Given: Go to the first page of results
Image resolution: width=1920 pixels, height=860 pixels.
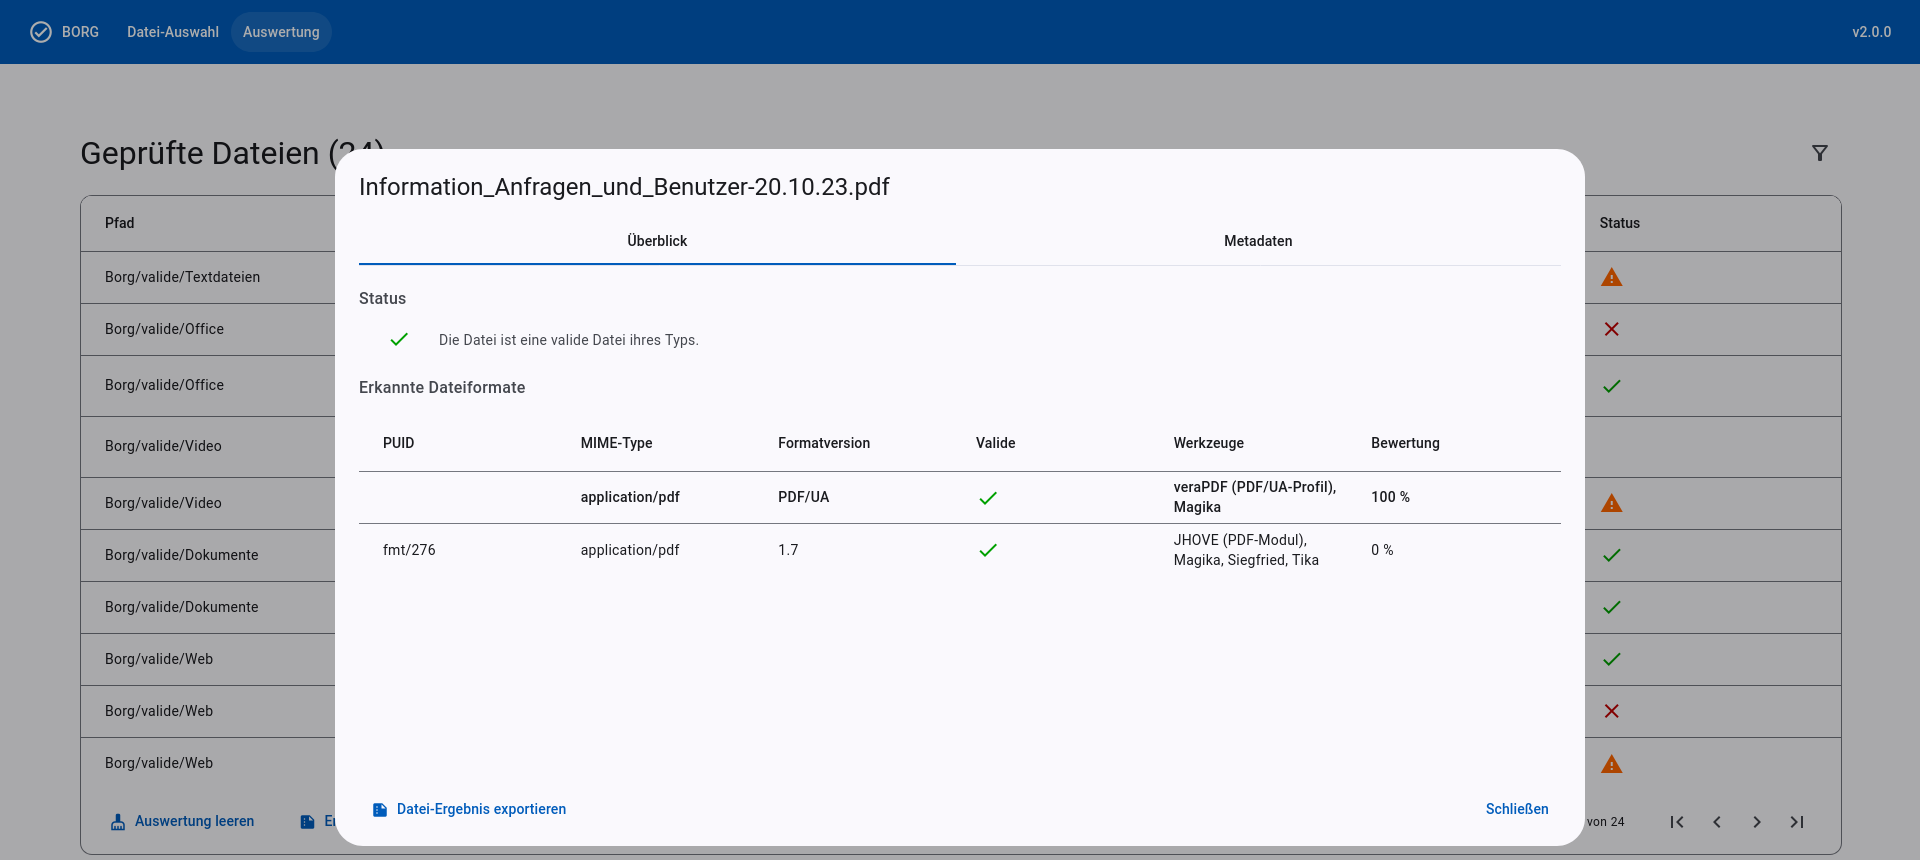Looking at the screenshot, I should (x=1677, y=822).
